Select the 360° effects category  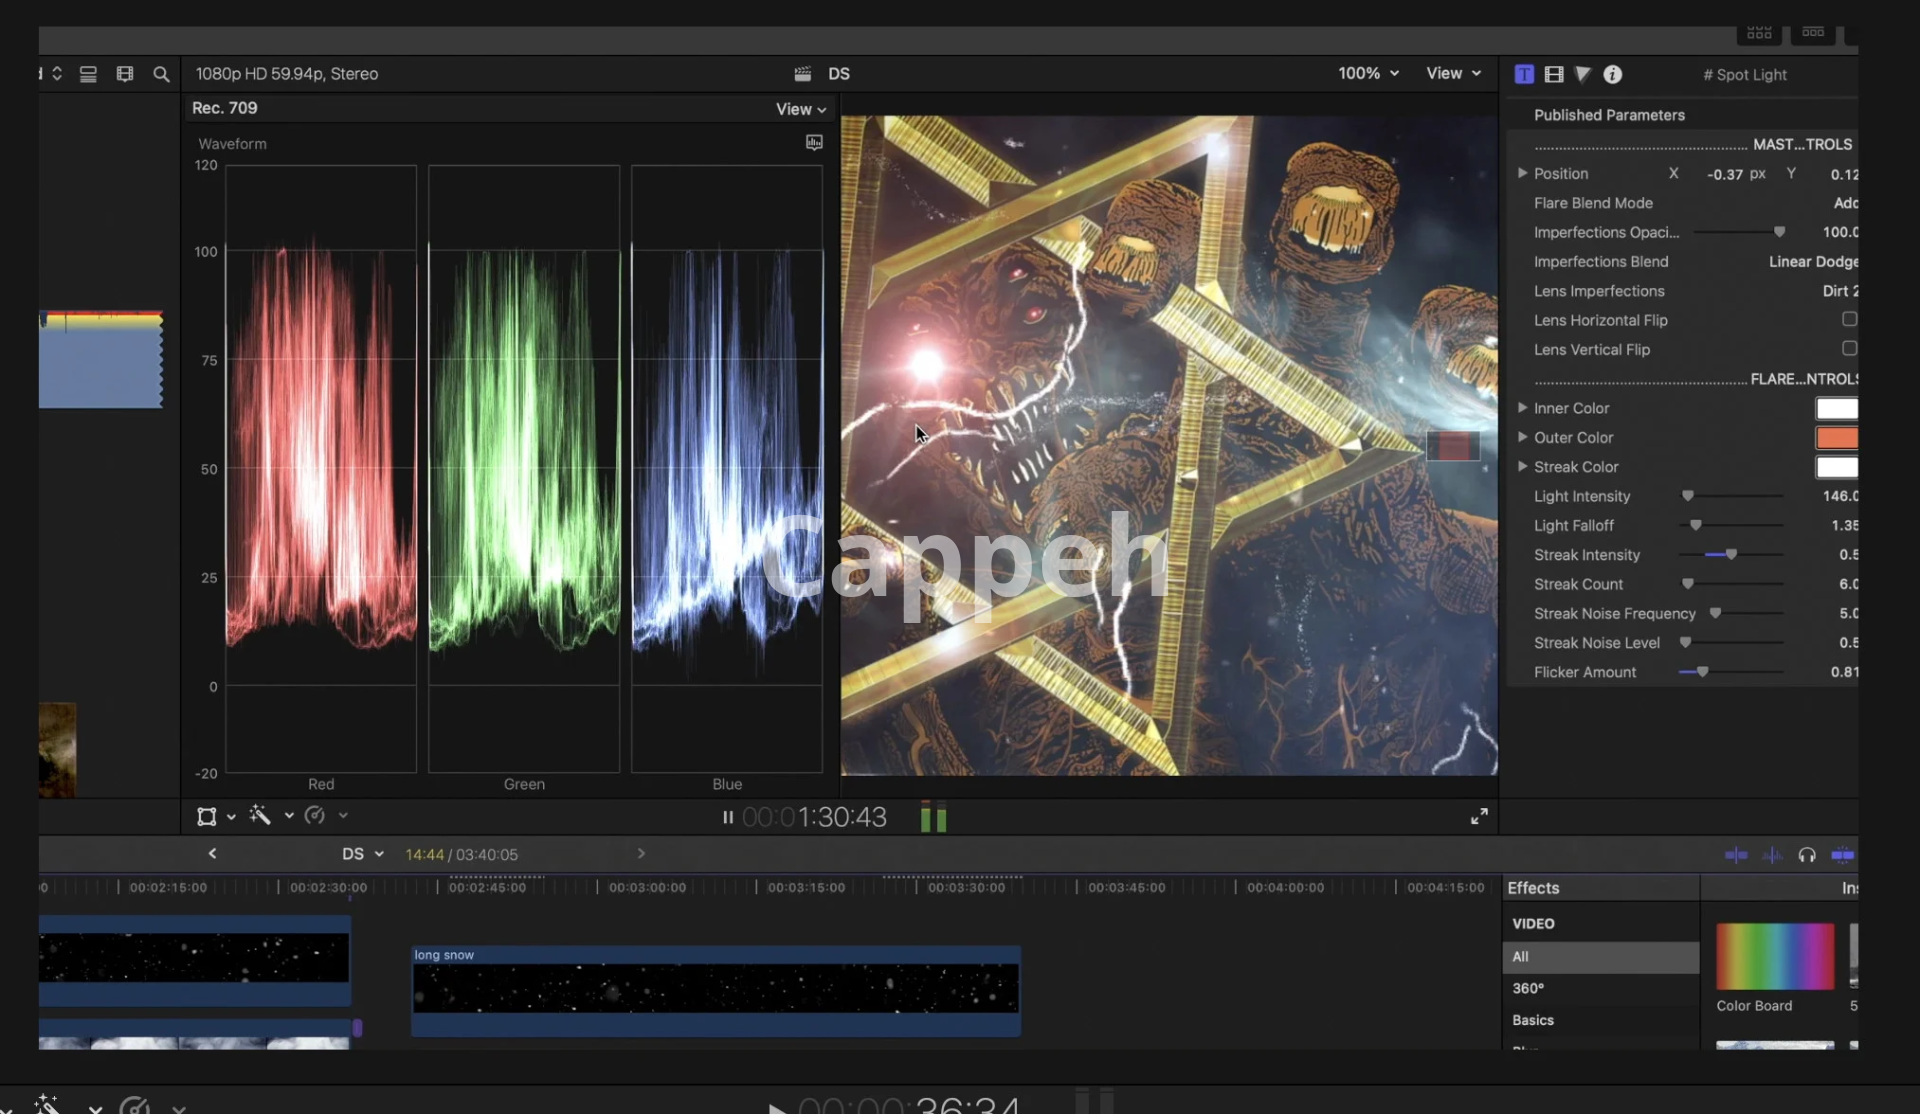pyautogui.click(x=1528, y=988)
